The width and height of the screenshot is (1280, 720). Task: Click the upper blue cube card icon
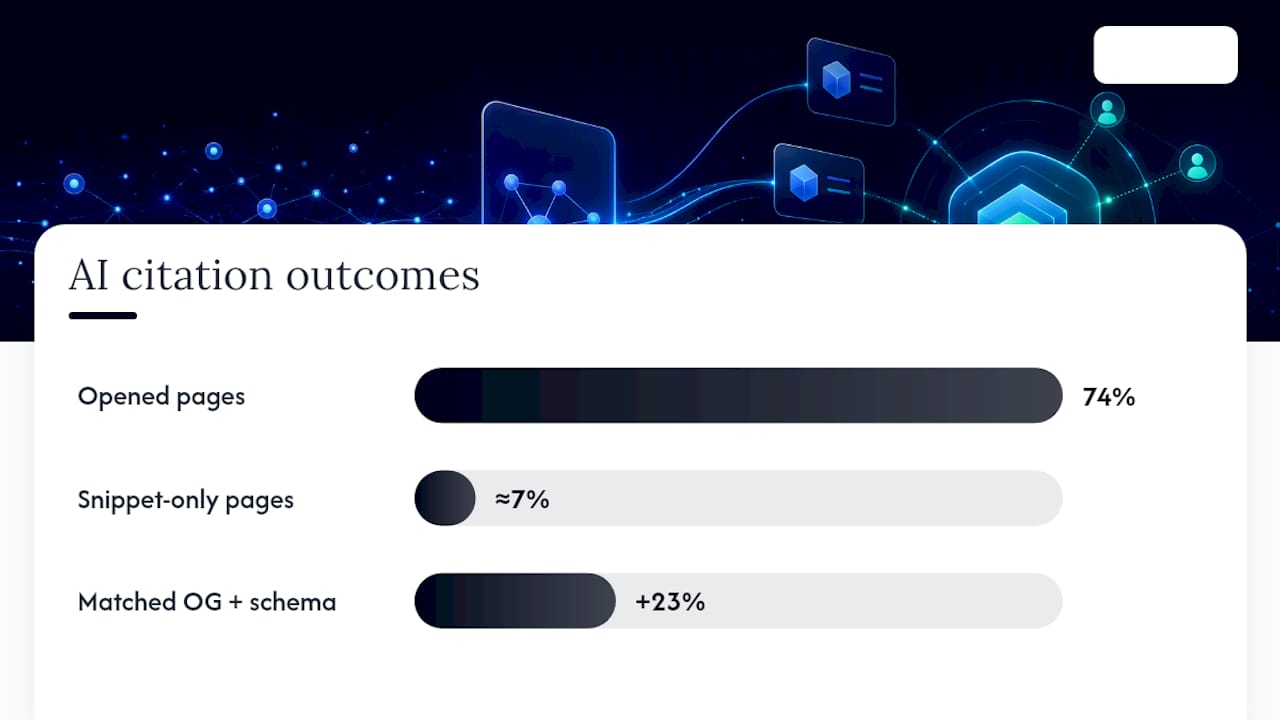[x=850, y=82]
